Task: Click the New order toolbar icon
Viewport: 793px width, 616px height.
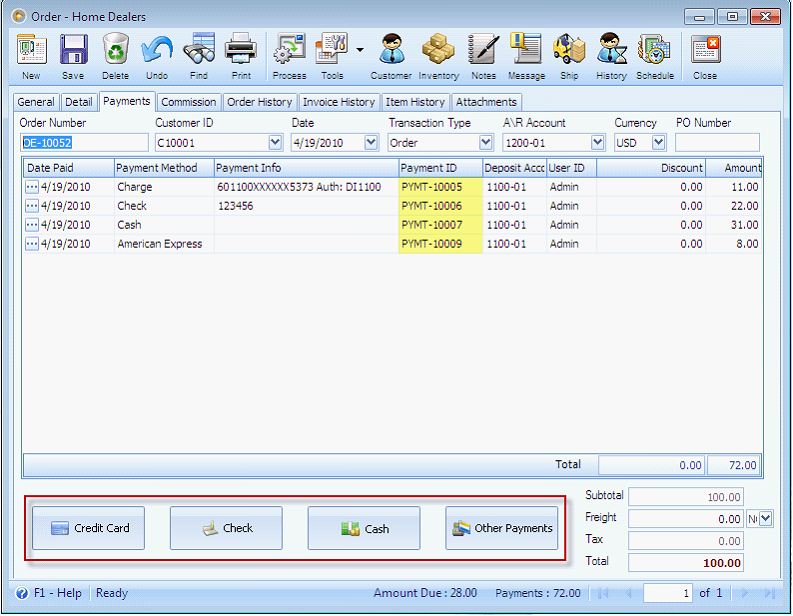Action: tap(31, 49)
